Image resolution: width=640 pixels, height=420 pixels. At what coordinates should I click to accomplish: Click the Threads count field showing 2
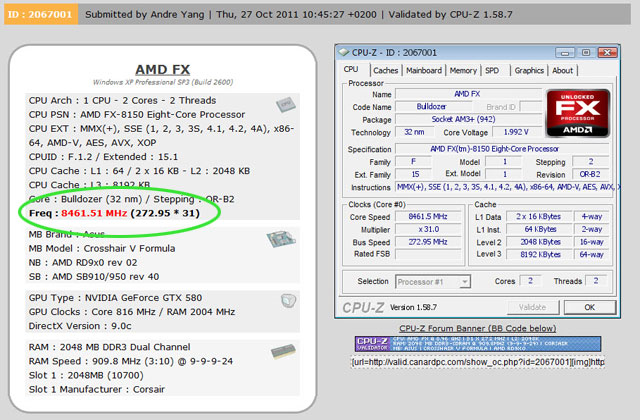coord(596,281)
